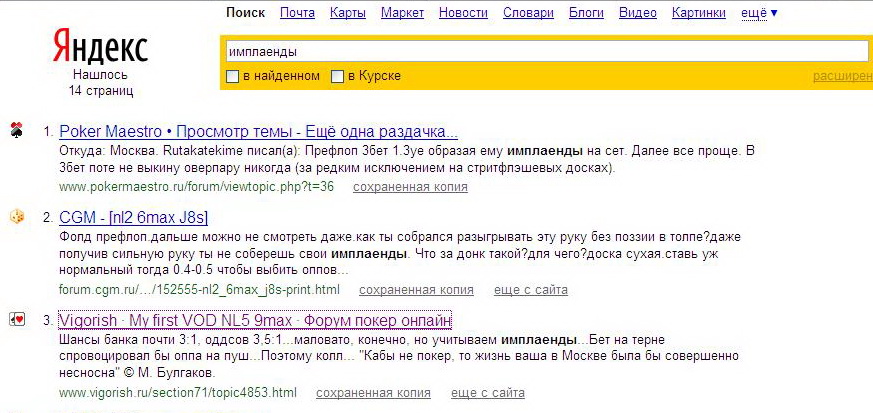Go to Карты

348,12
